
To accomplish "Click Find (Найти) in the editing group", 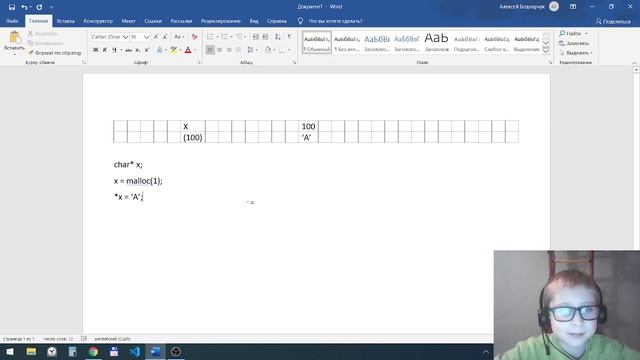I will [571, 33].
